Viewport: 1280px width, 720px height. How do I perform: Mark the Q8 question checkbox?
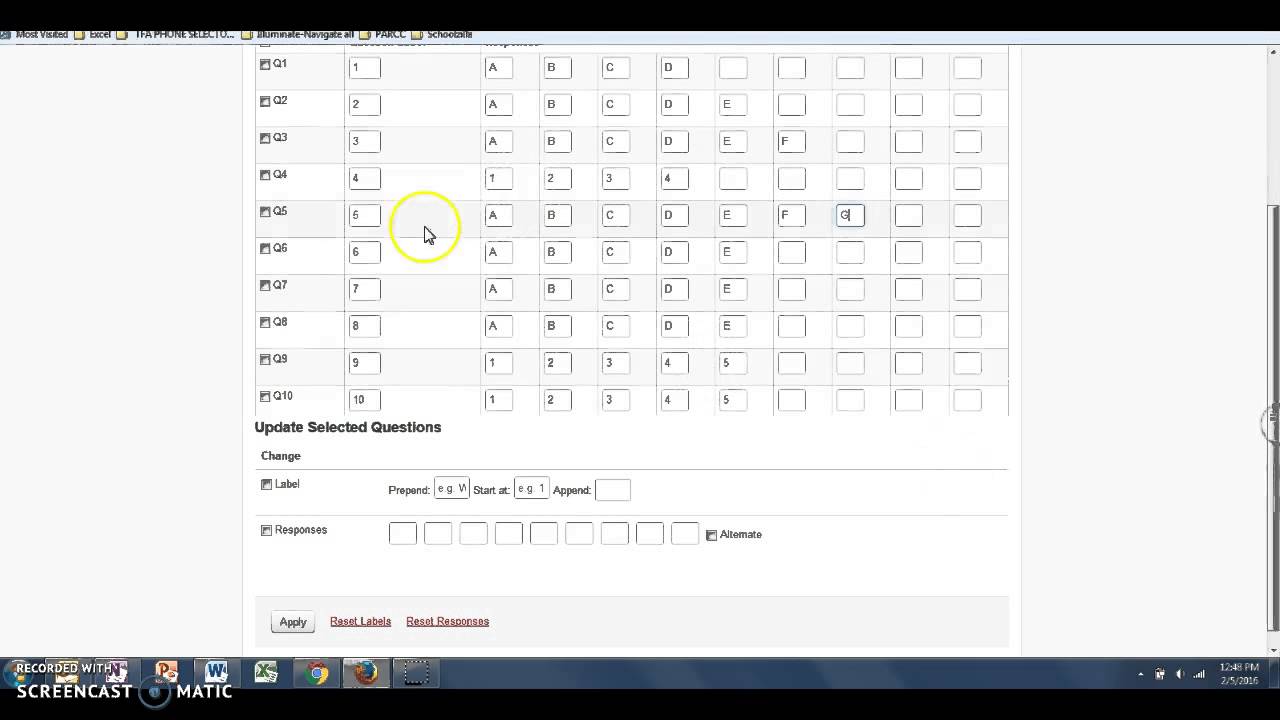[265, 323]
